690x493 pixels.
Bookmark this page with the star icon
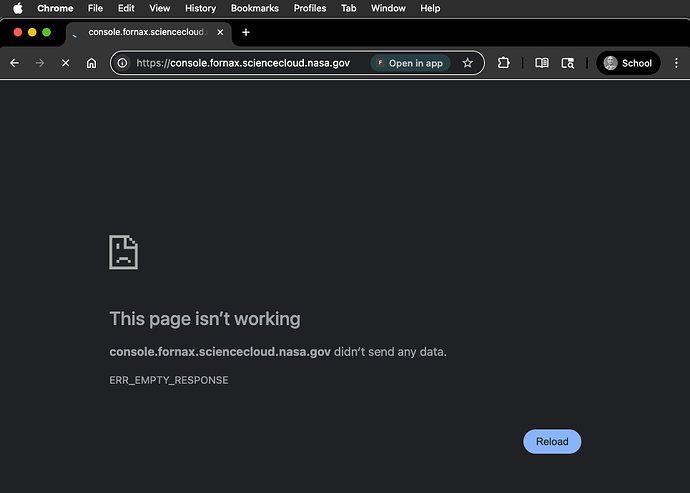pyautogui.click(x=467, y=63)
